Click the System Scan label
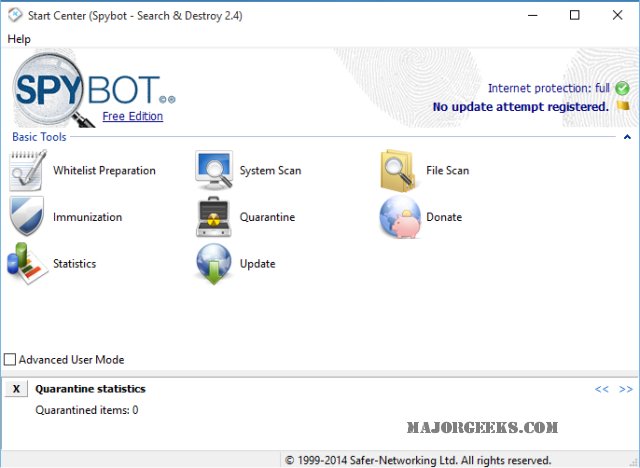Screen dimensions: 640x468 coord(270,170)
